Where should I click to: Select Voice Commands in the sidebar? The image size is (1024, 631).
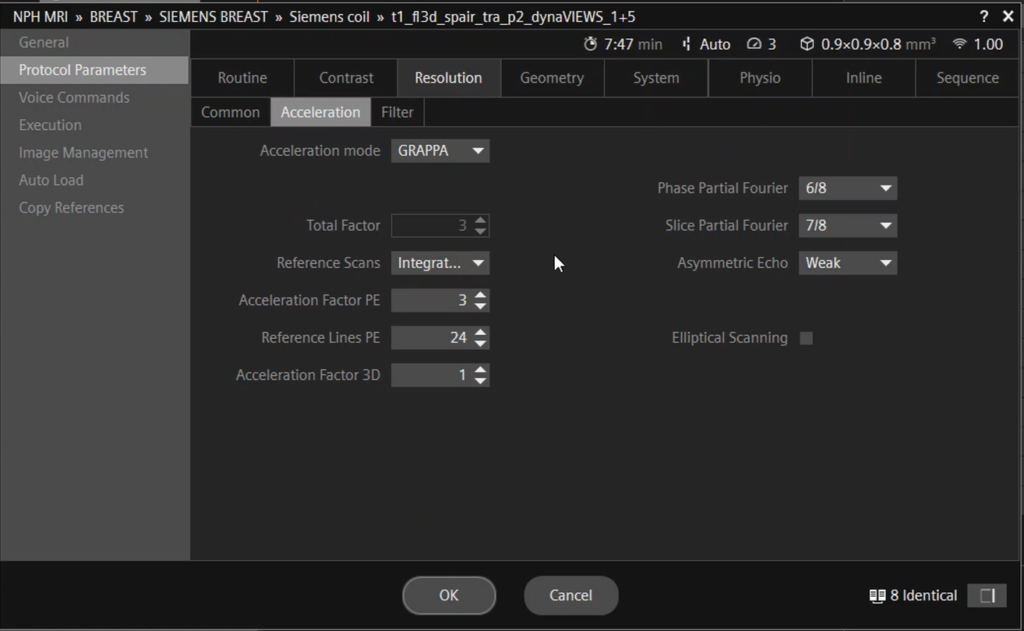point(74,97)
